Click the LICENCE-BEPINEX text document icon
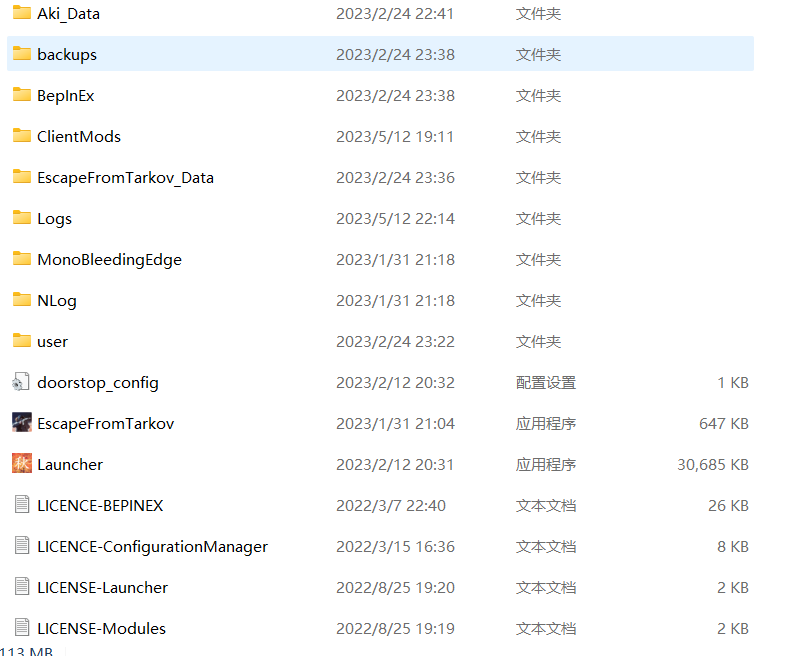The height and width of the screenshot is (656, 802). [x=22, y=505]
